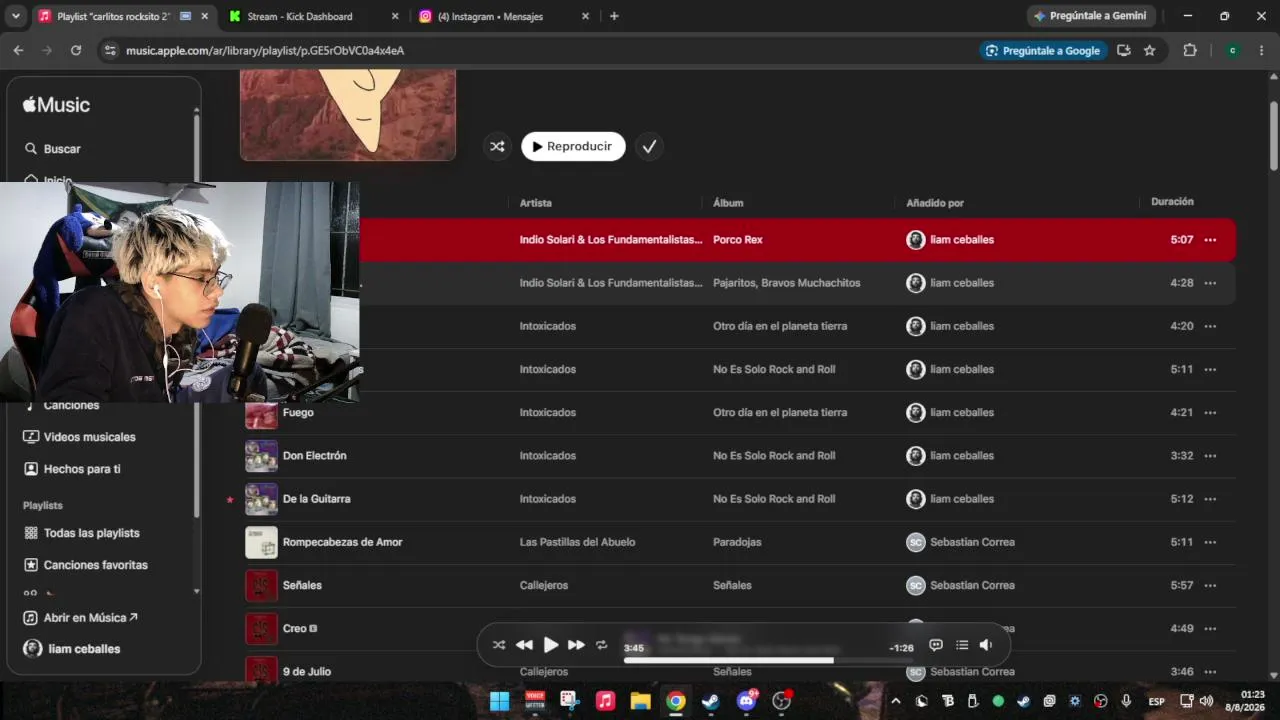
Task: Open more options for the Creo track
Action: (1210, 629)
